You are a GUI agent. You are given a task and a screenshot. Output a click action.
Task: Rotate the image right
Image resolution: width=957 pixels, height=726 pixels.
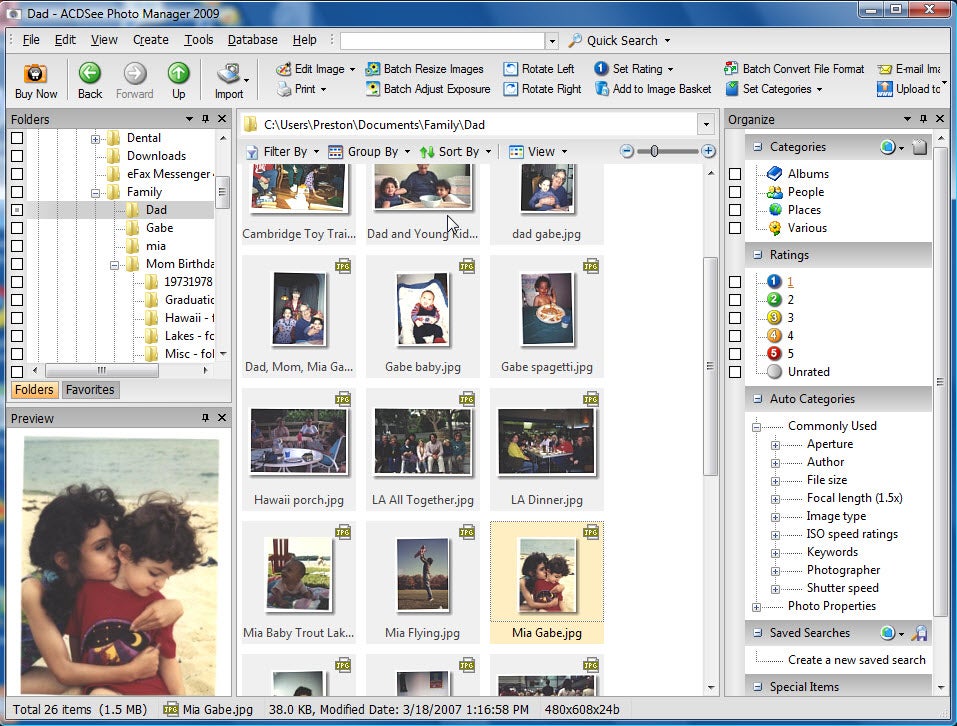[x=543, y=89]
